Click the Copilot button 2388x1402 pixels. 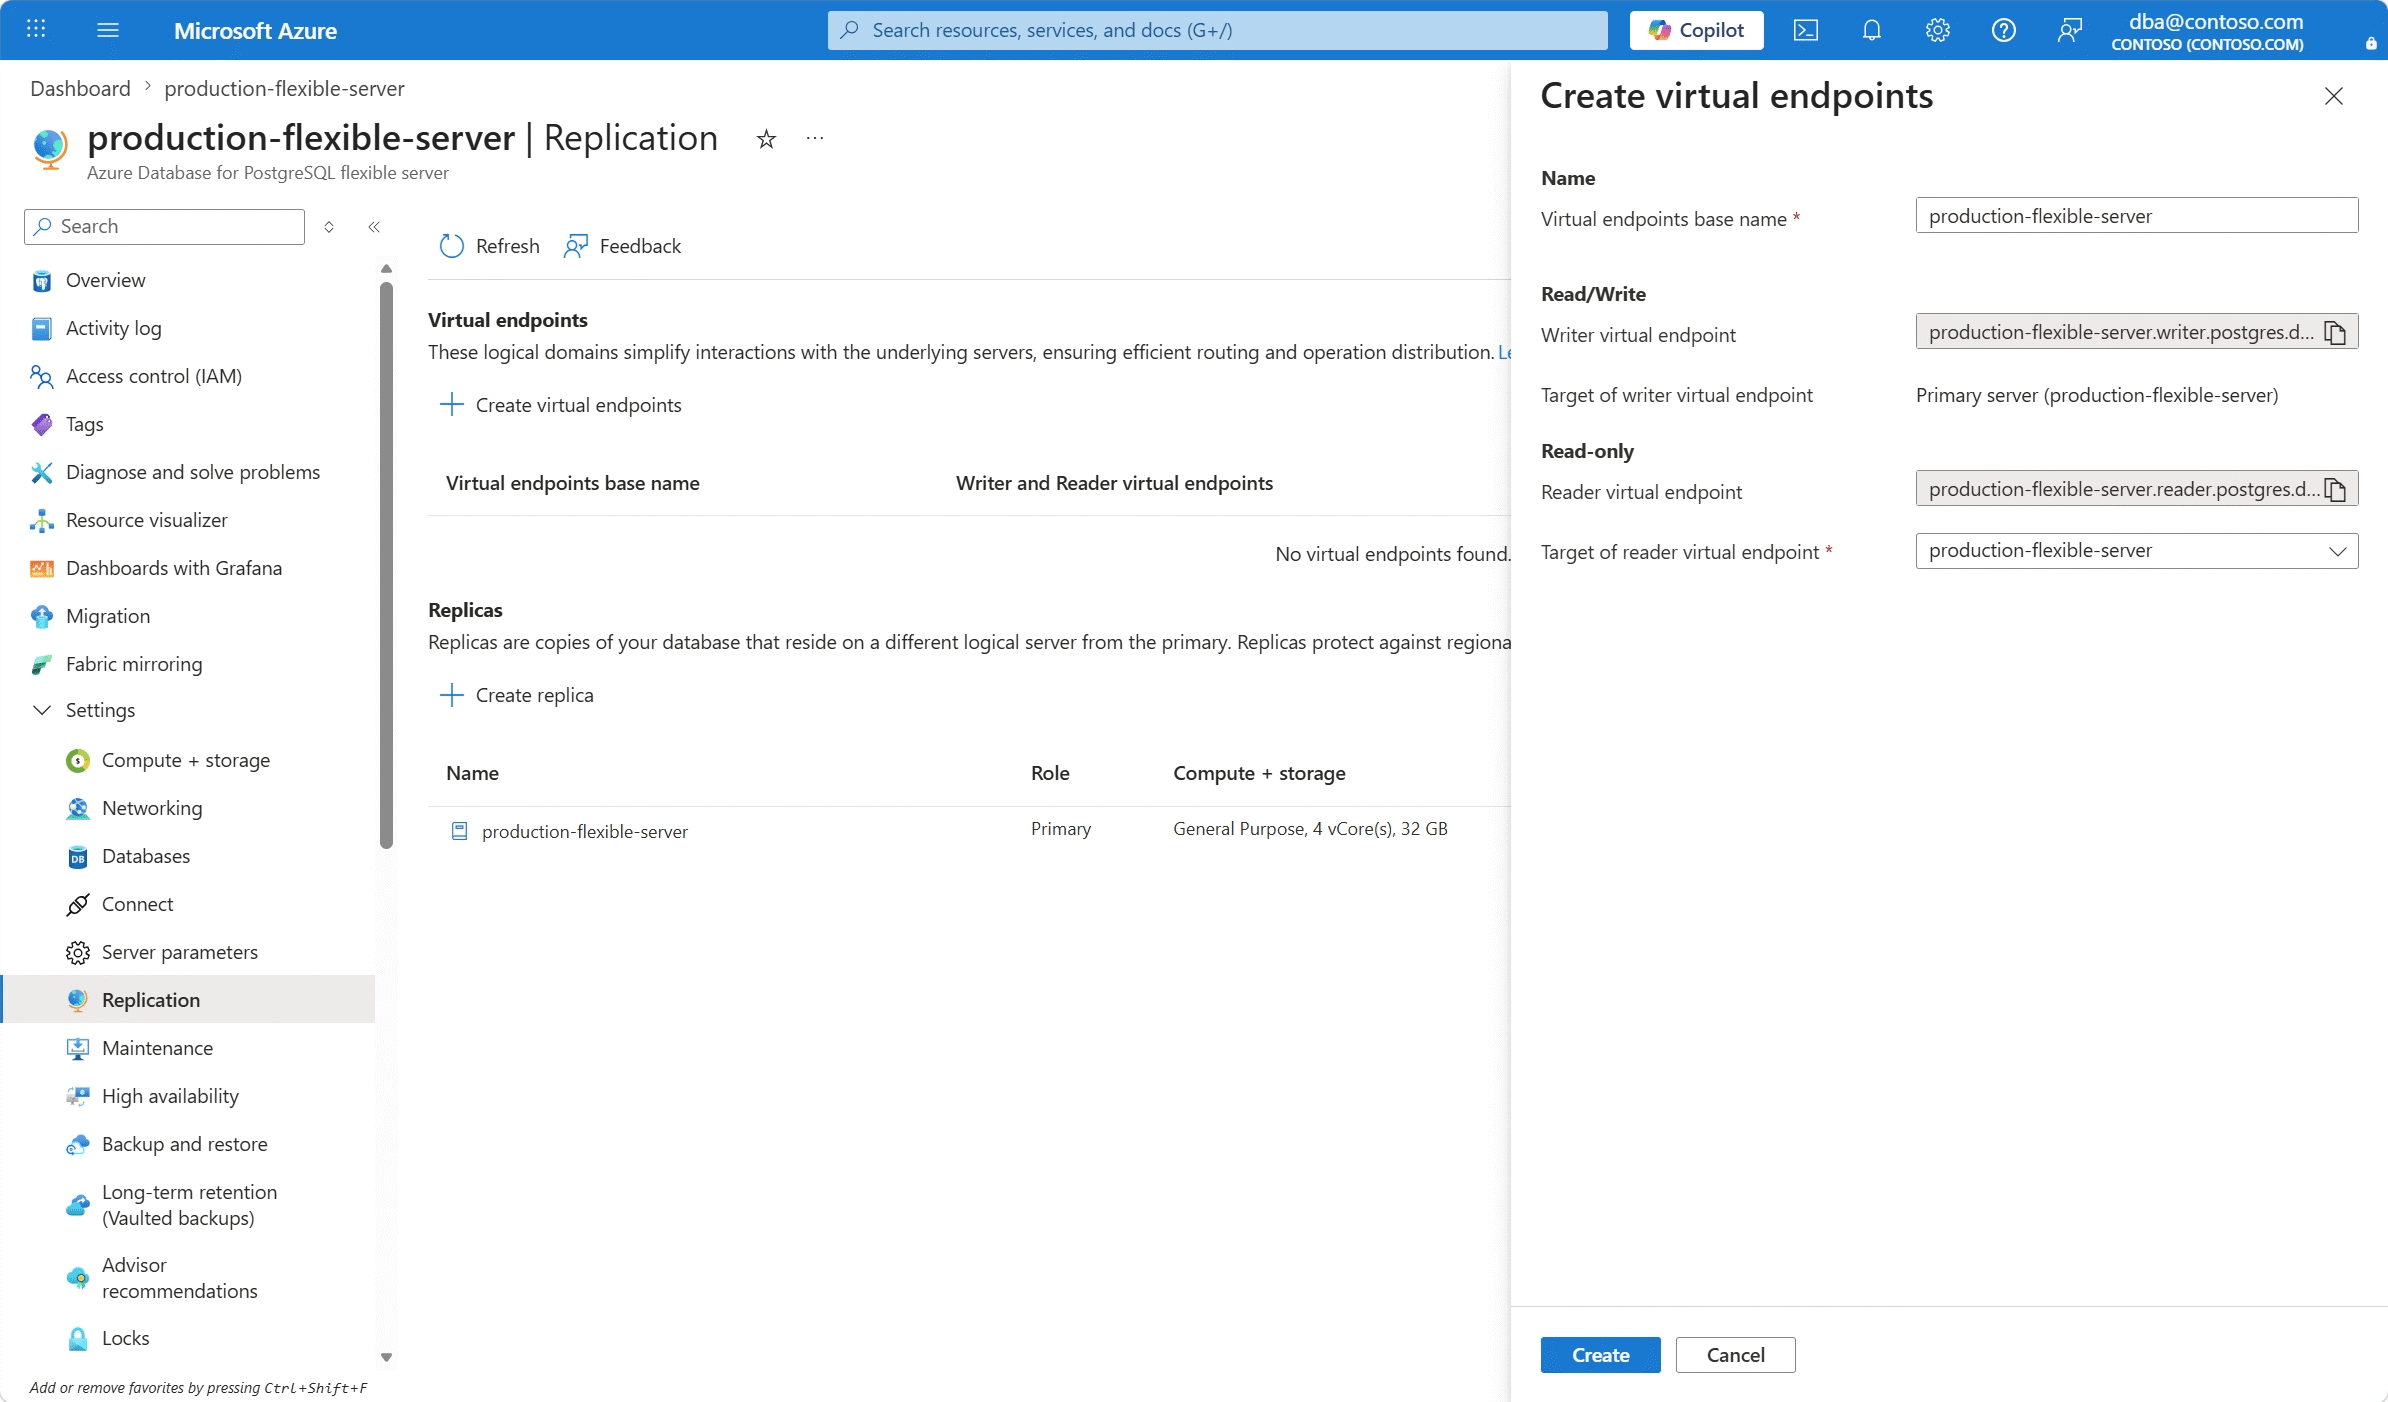[x=1697, y=30]
